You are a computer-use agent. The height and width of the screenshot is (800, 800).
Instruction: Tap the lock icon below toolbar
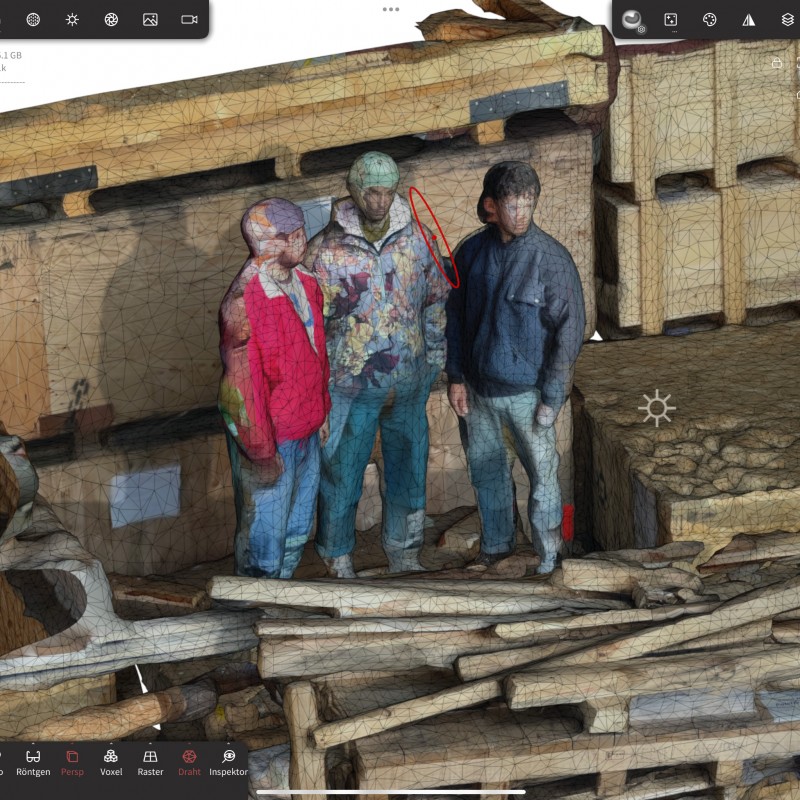[x=776, y=63]
